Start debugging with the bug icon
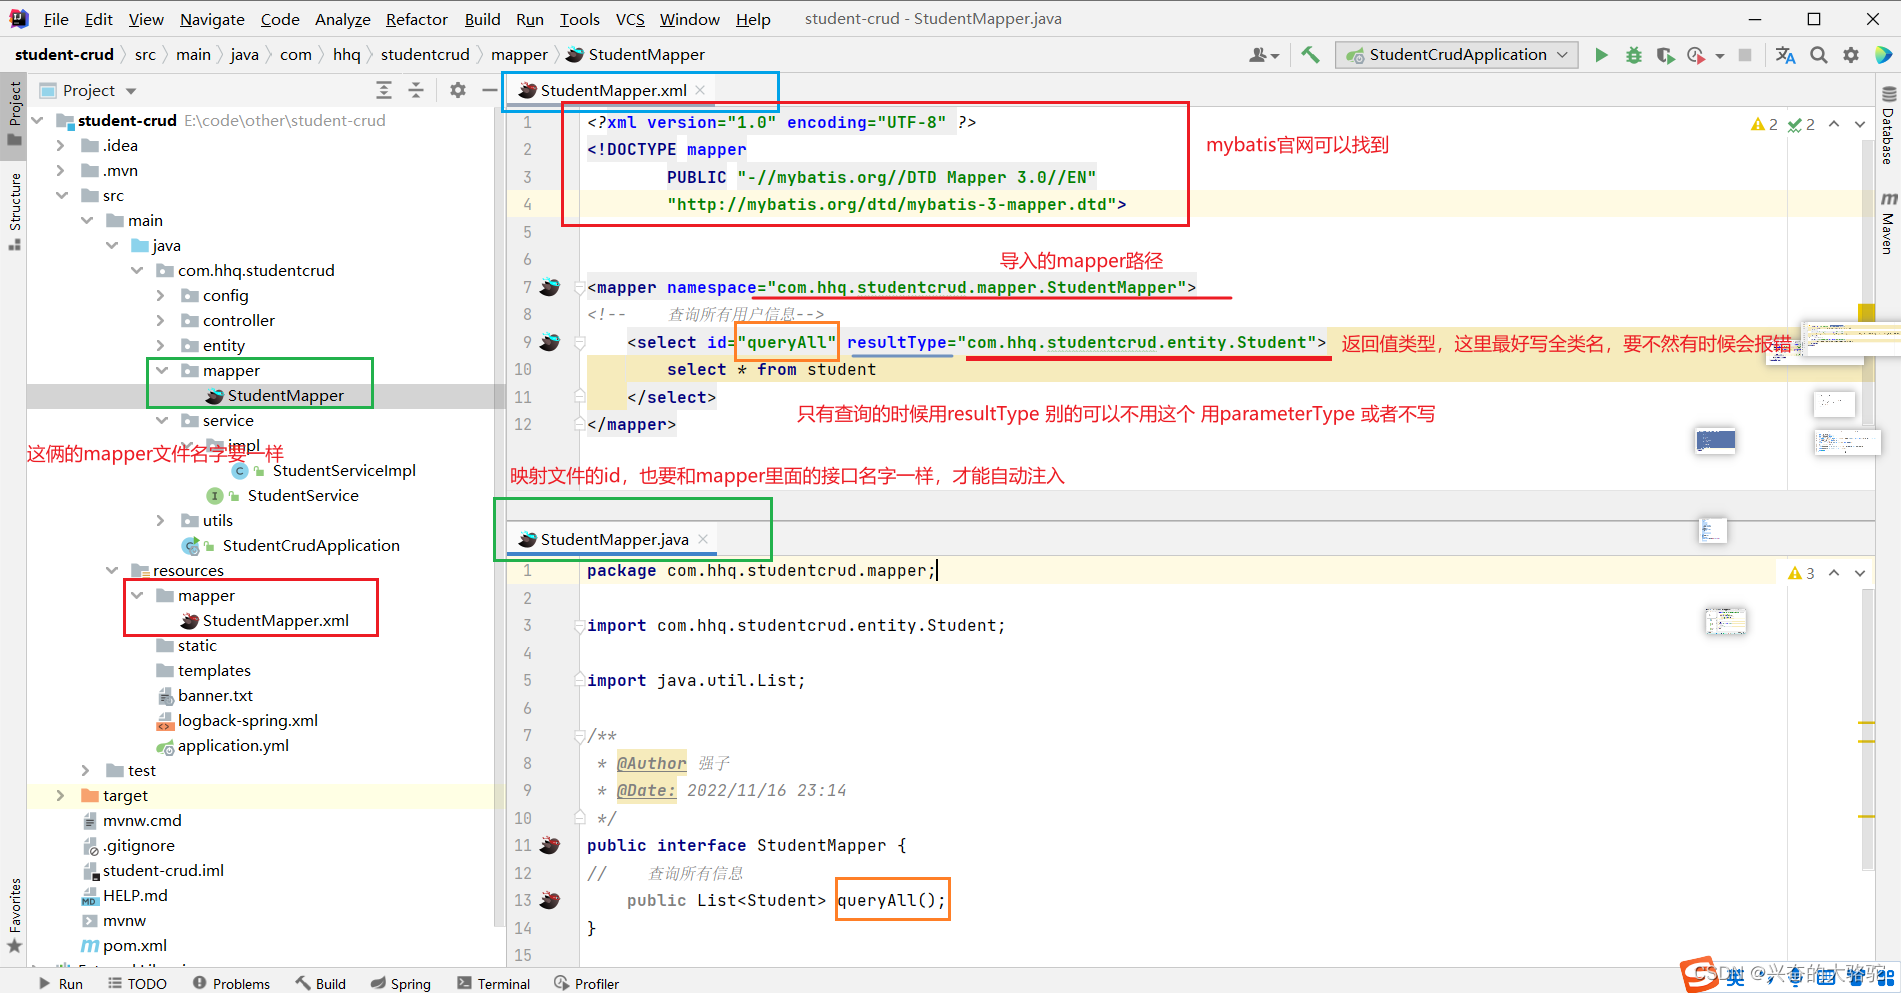 point(1633,55)
